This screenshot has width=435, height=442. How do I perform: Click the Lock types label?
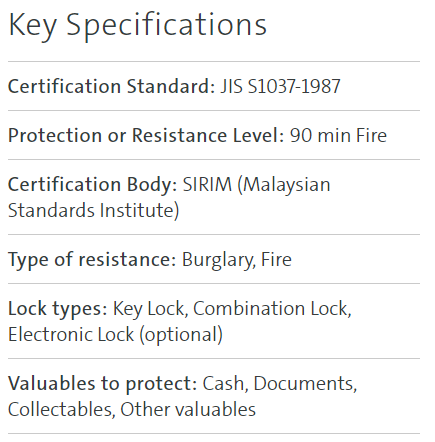point(57,308)
